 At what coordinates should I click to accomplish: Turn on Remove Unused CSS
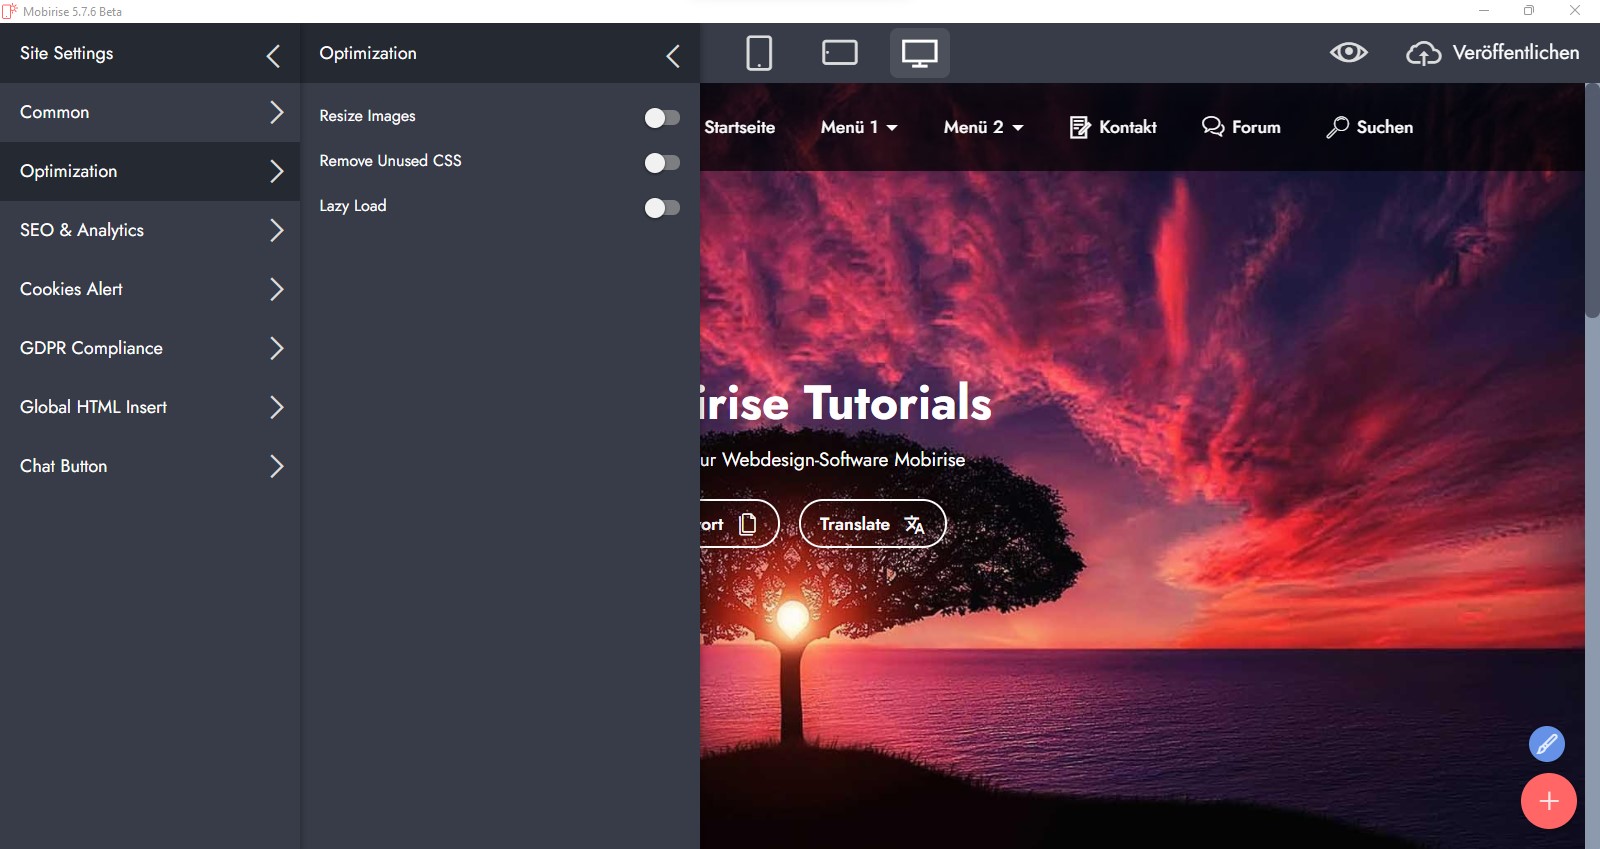661,163
